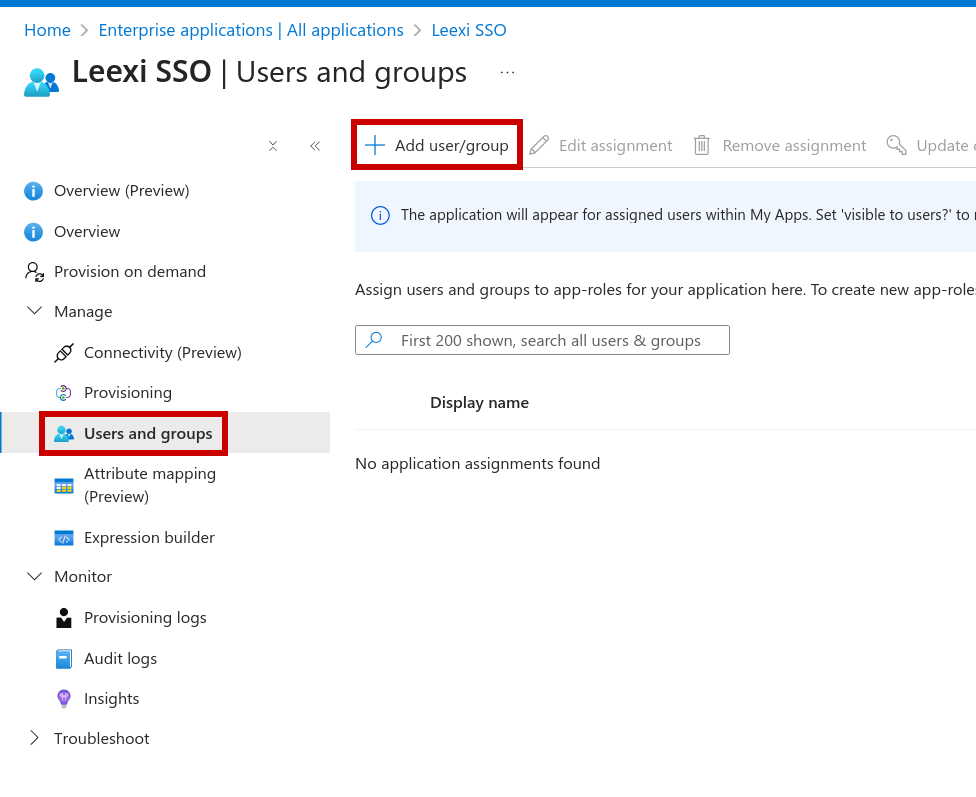Click the Users and groups people icon in sidebar

pos(63,433)
